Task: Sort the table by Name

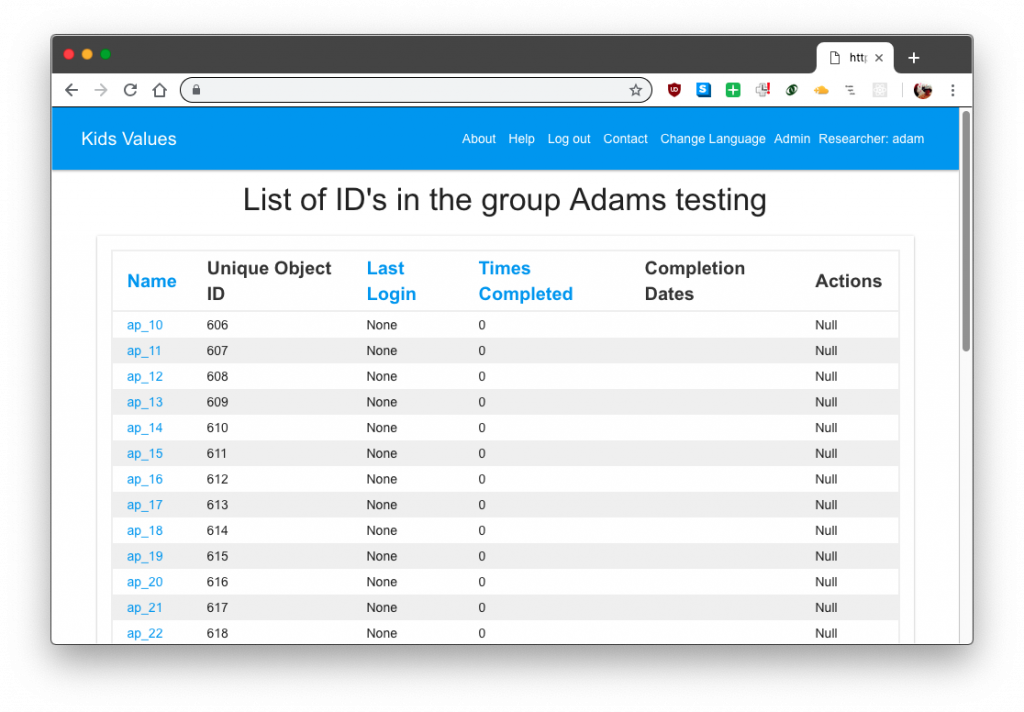Action: pos(152,281)
